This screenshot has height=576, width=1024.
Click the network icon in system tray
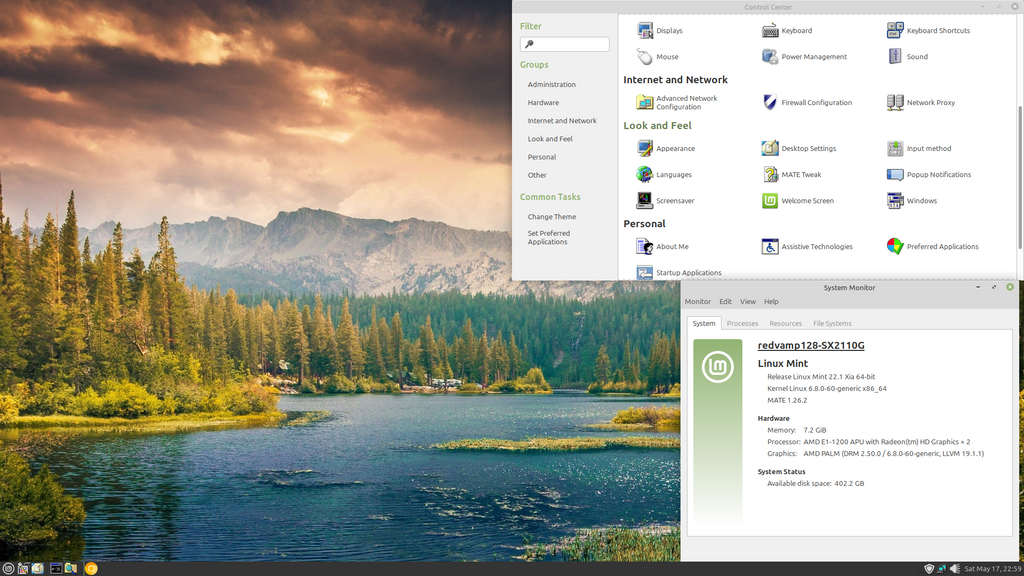[942, 569]
